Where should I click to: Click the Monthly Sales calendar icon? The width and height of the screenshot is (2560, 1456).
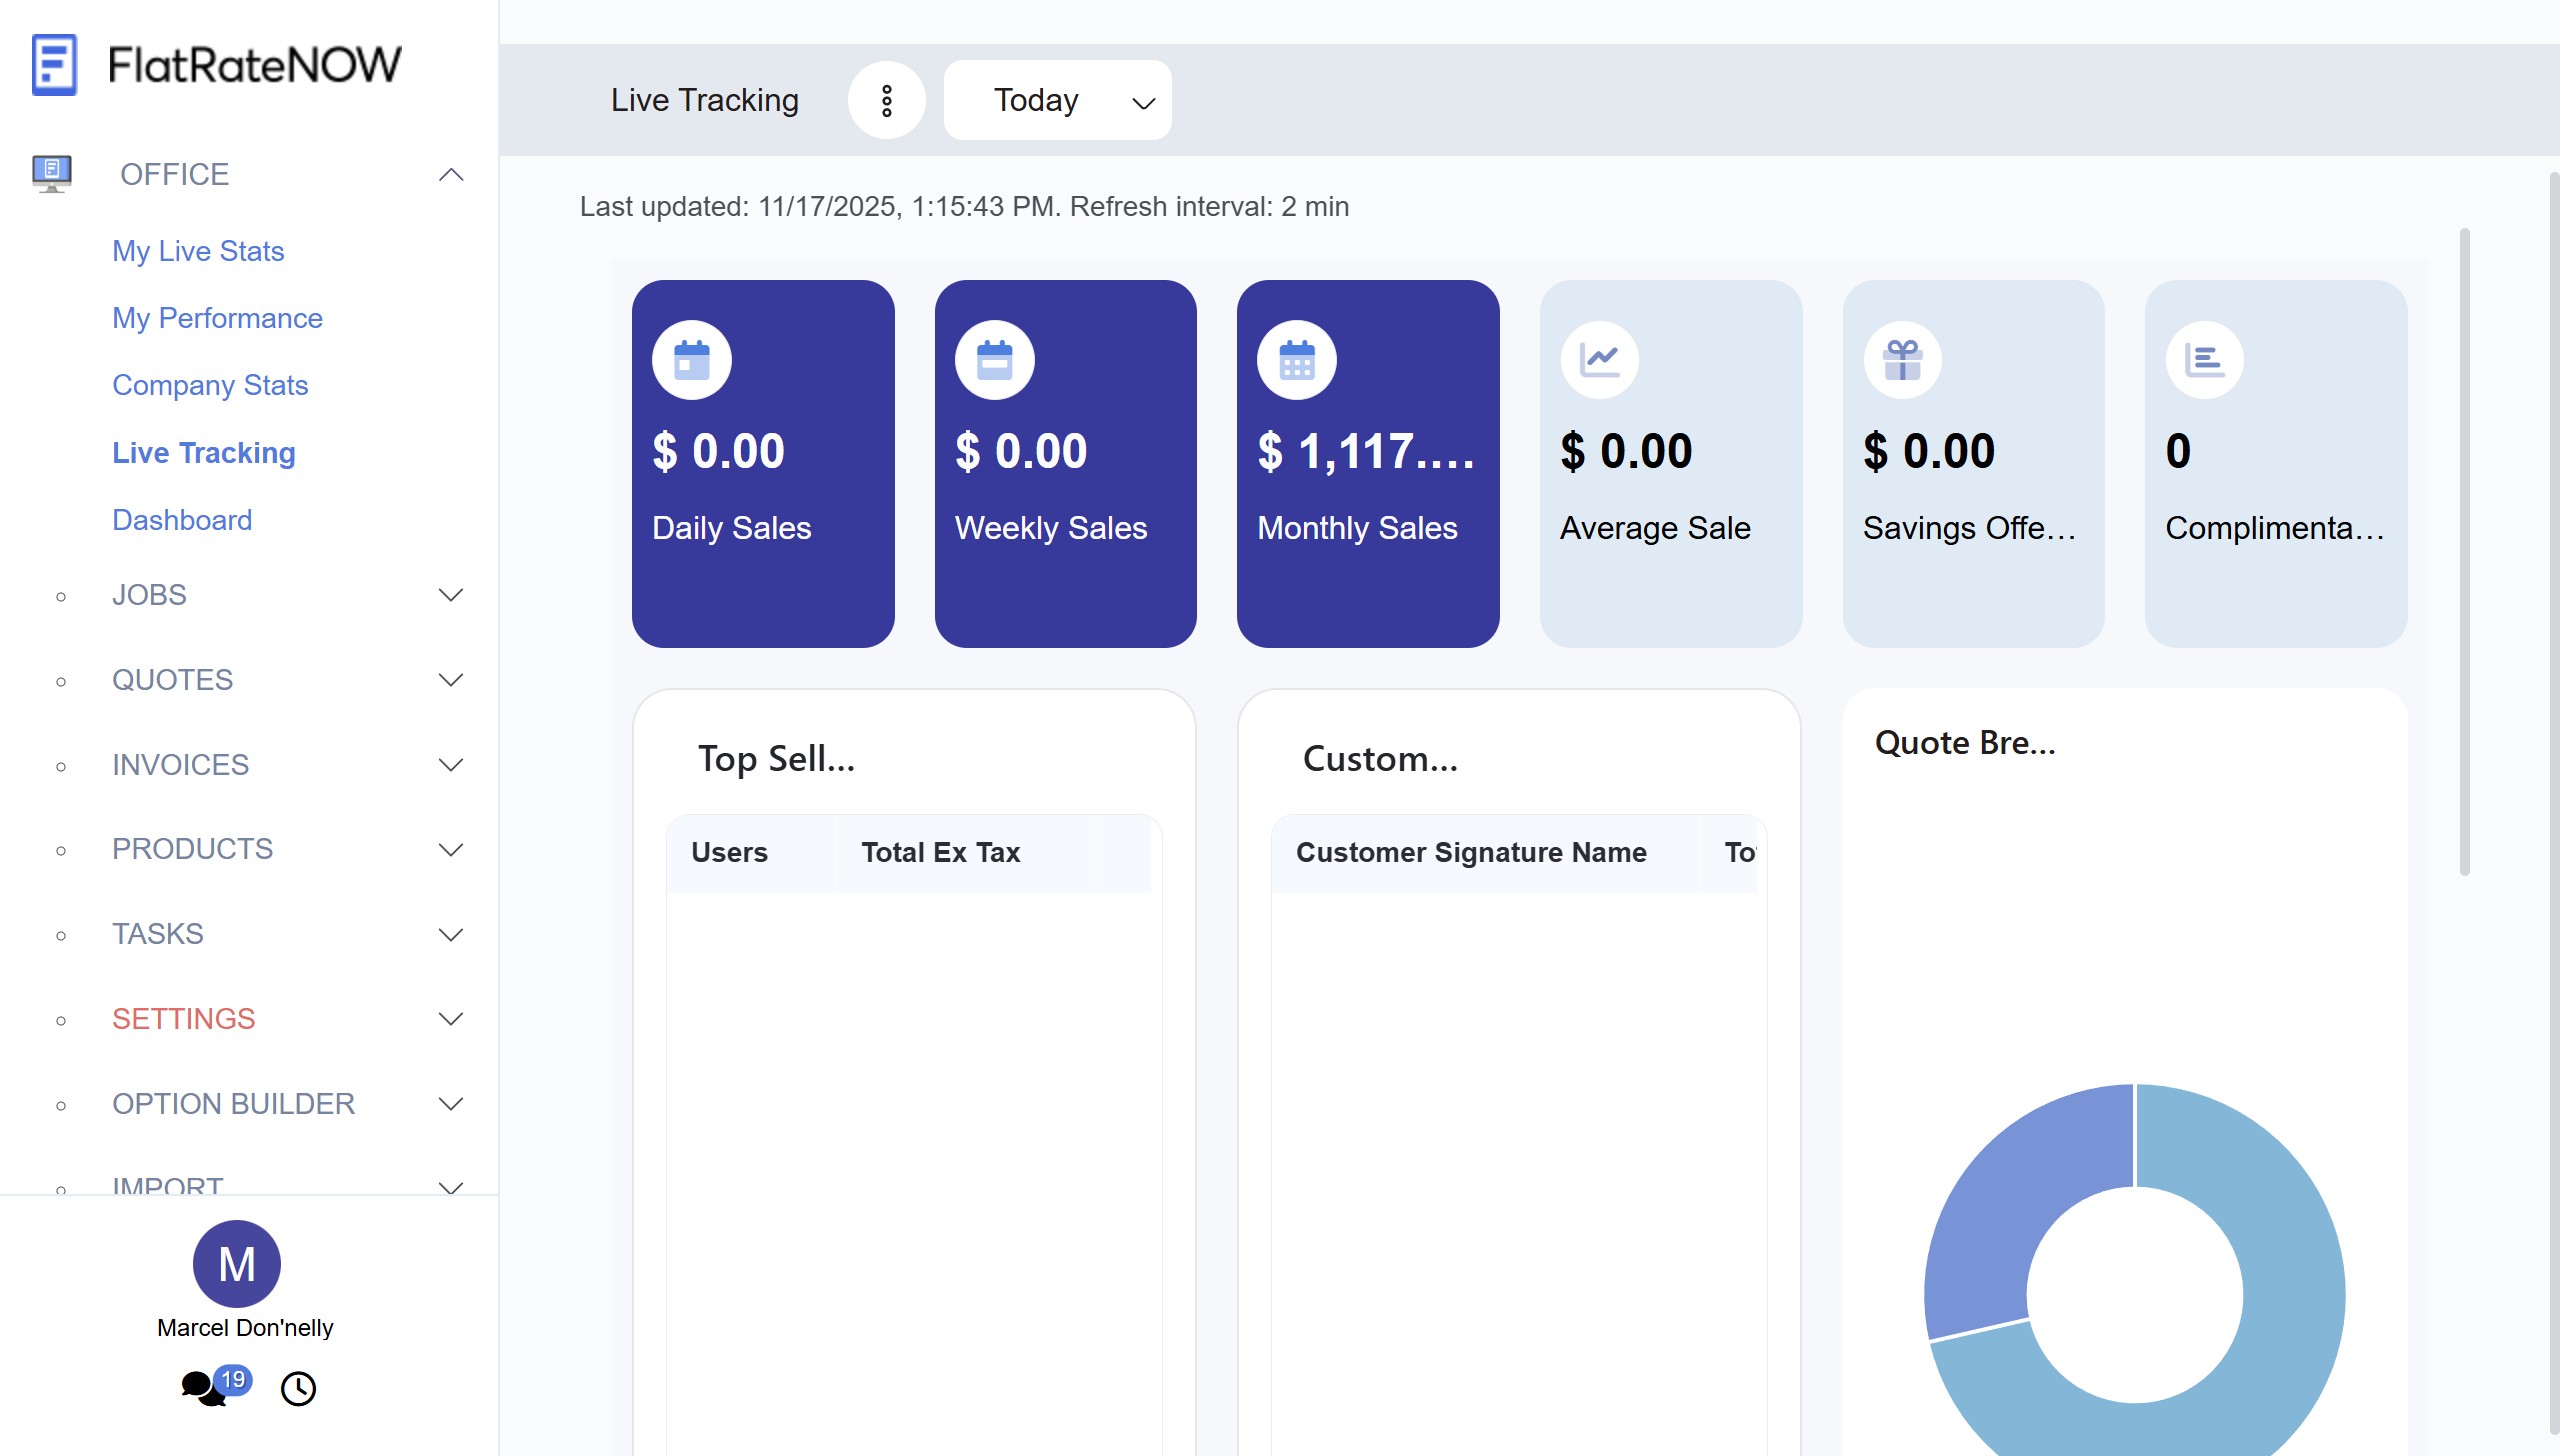[1296, 360]
